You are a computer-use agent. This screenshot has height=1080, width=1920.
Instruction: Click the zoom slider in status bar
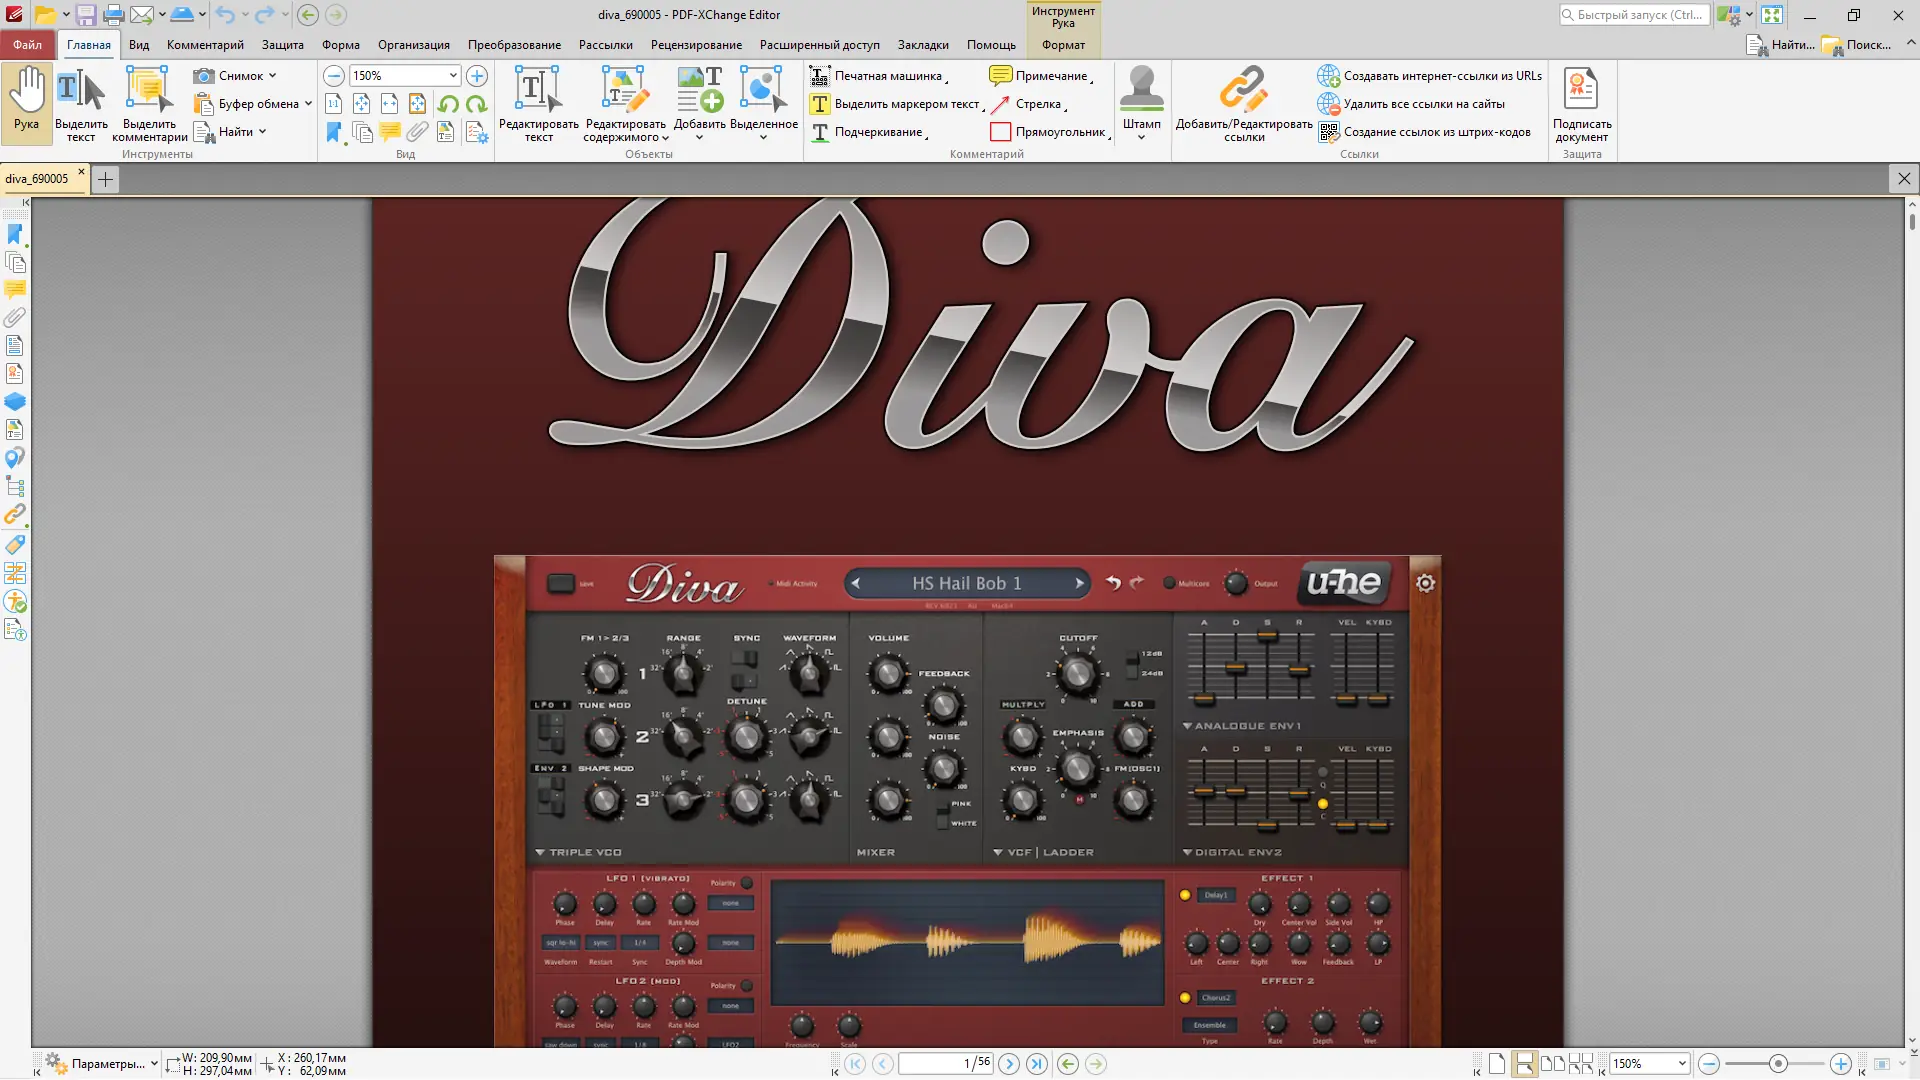point(1777,1064)
